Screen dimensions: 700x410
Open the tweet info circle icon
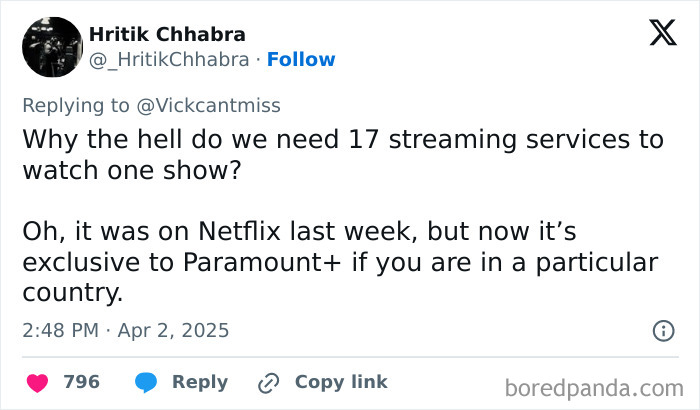[x=662, y=330]
